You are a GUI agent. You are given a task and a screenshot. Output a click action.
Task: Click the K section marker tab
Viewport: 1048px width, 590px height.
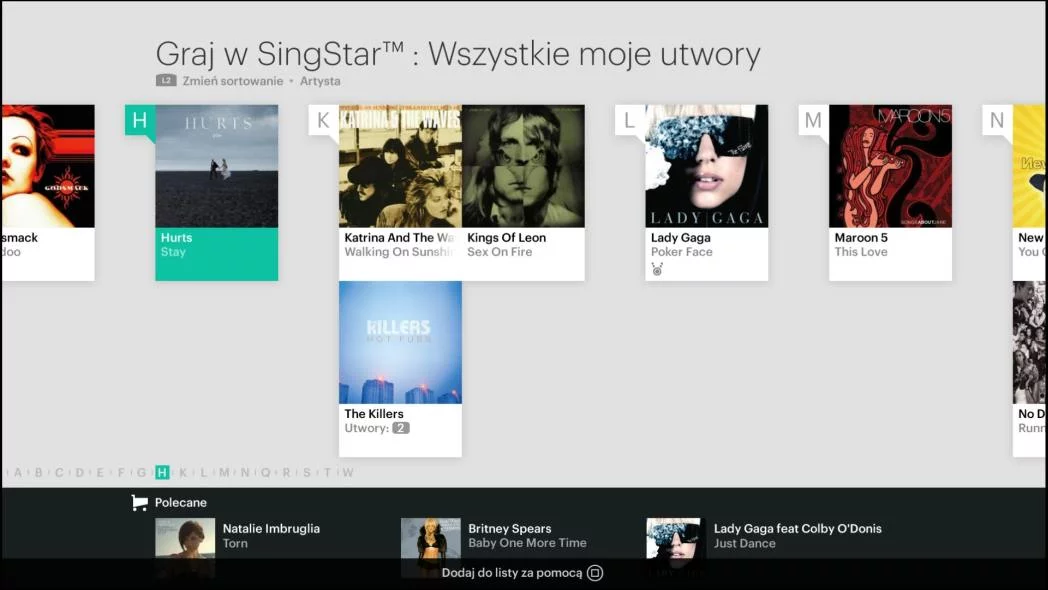323,120
